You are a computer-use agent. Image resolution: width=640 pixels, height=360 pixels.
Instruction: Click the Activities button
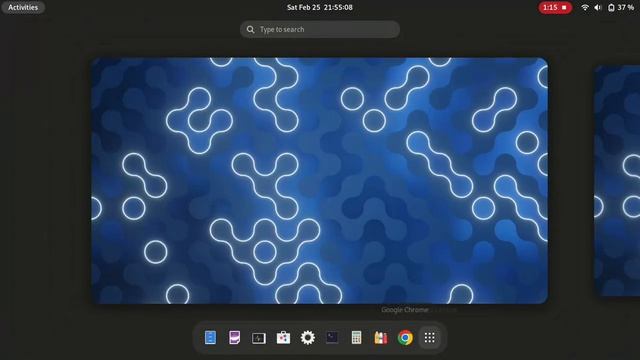click(23, 7)
